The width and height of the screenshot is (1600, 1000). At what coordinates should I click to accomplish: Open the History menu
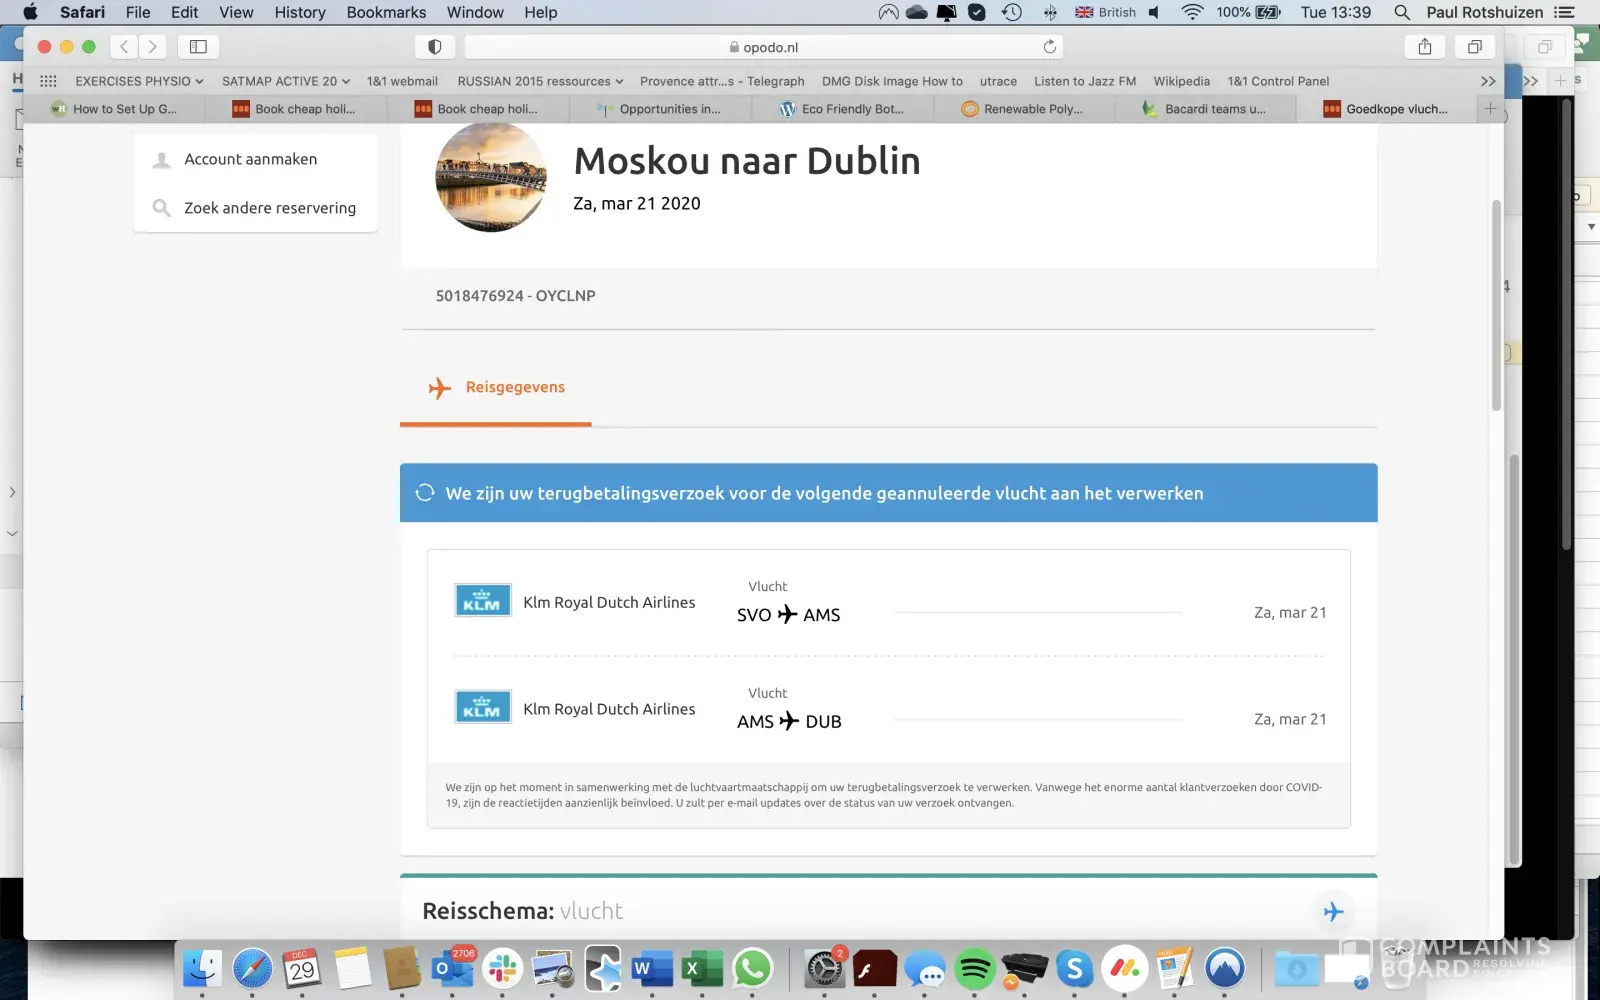coord(300,12)
